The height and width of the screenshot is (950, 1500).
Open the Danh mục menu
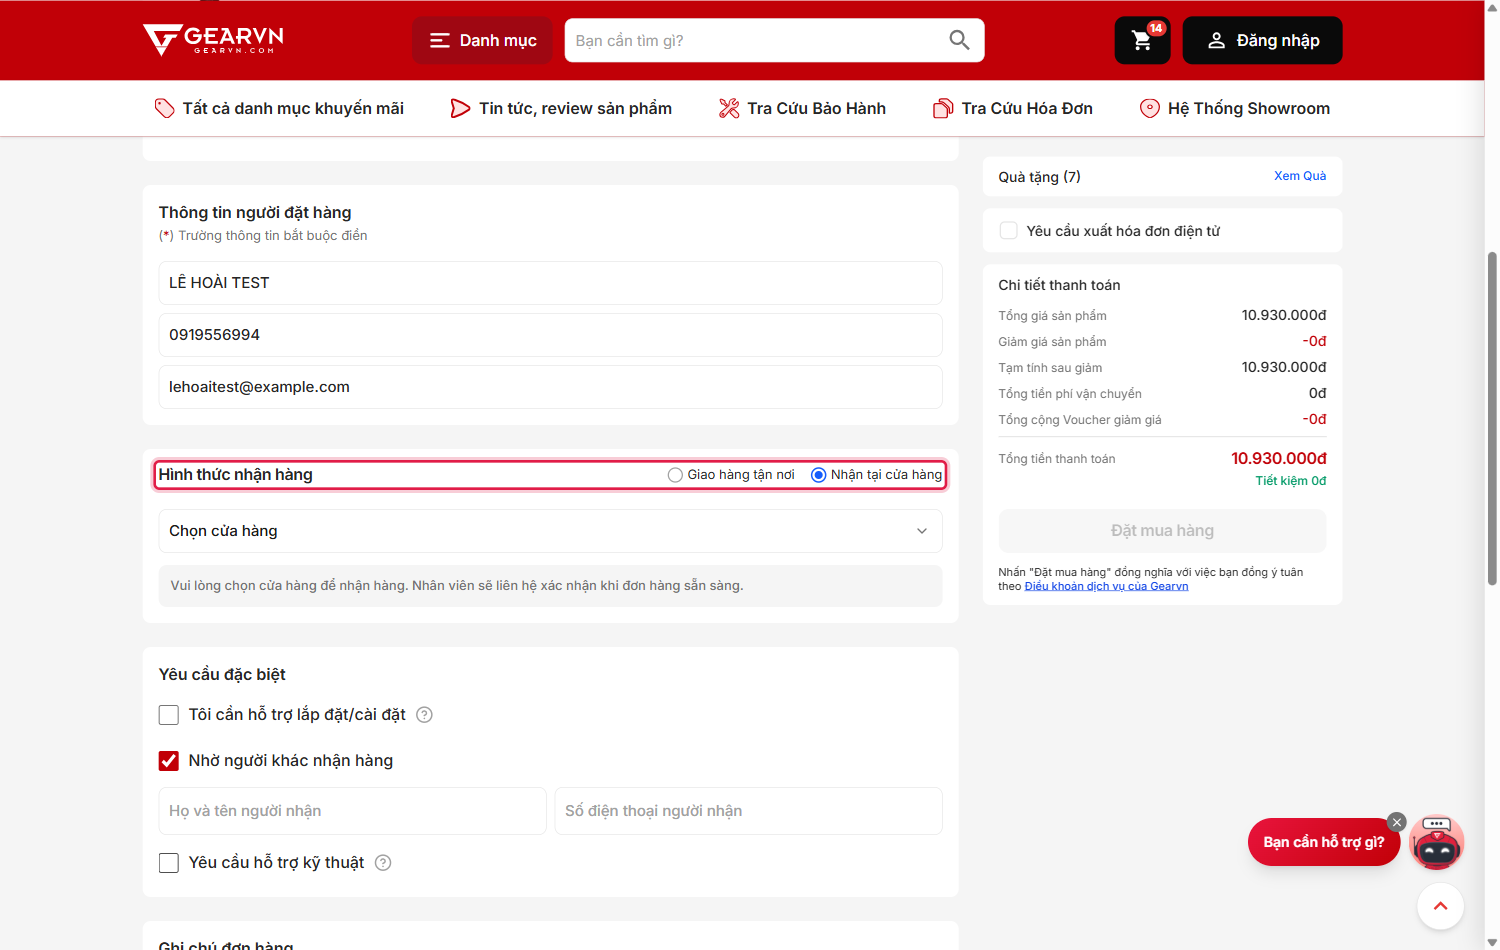point(482,41)
